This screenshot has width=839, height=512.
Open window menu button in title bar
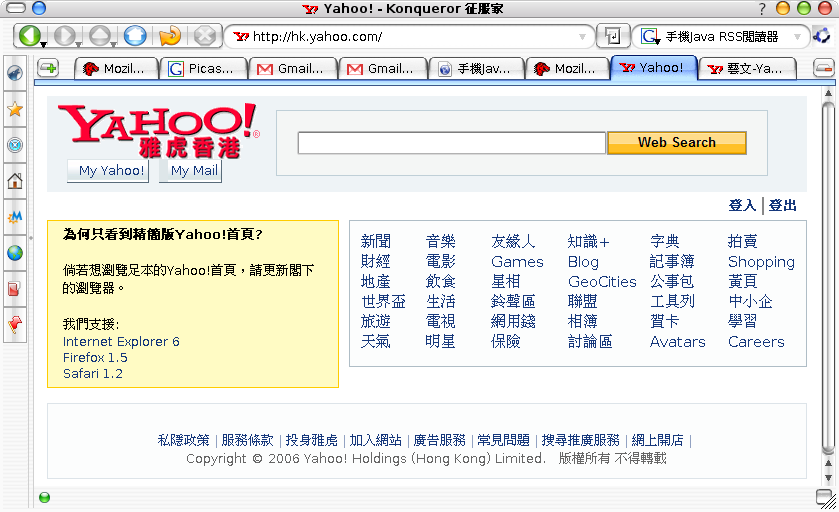click(16, 8)
